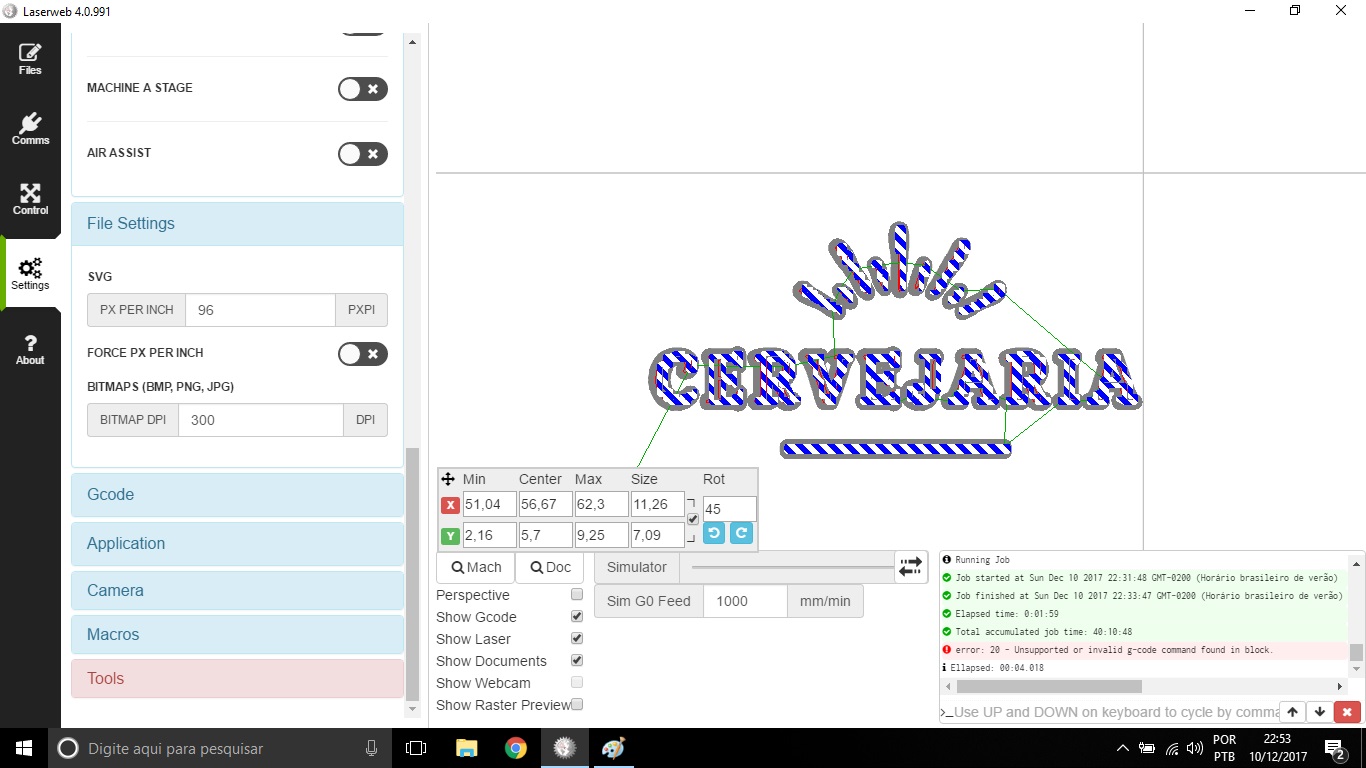
Task: Click the Y Max value field
Action: point(601,535)
